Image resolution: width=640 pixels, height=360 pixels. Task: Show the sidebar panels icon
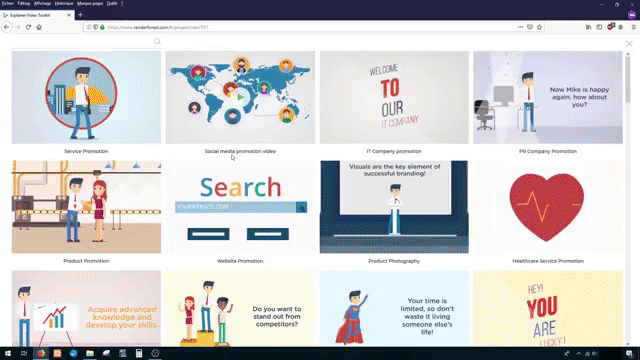pyautogui.click(x=599, y=27)
